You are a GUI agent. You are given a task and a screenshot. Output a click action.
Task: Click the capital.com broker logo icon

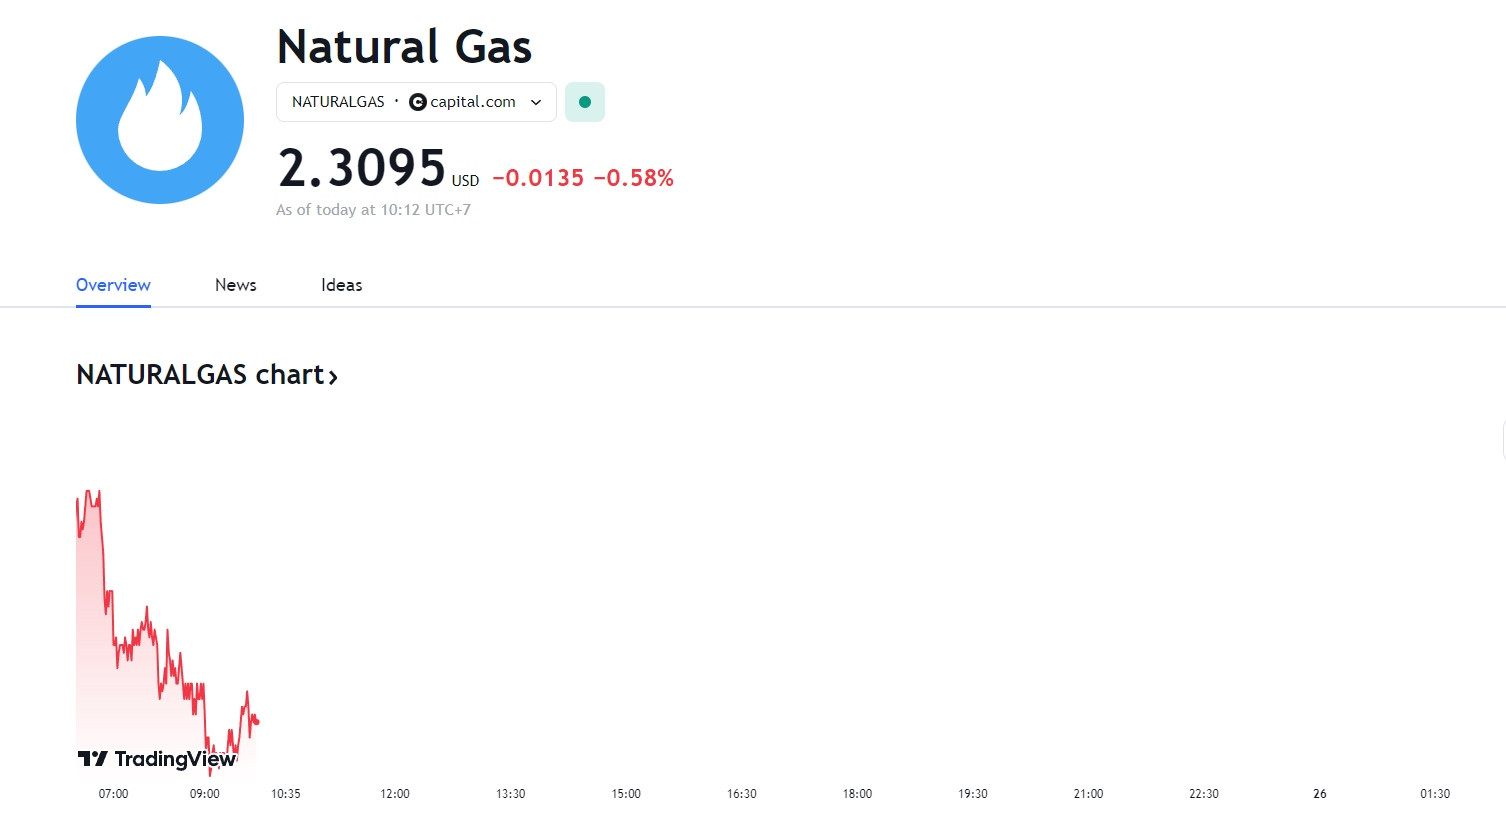tap(418, 102)
